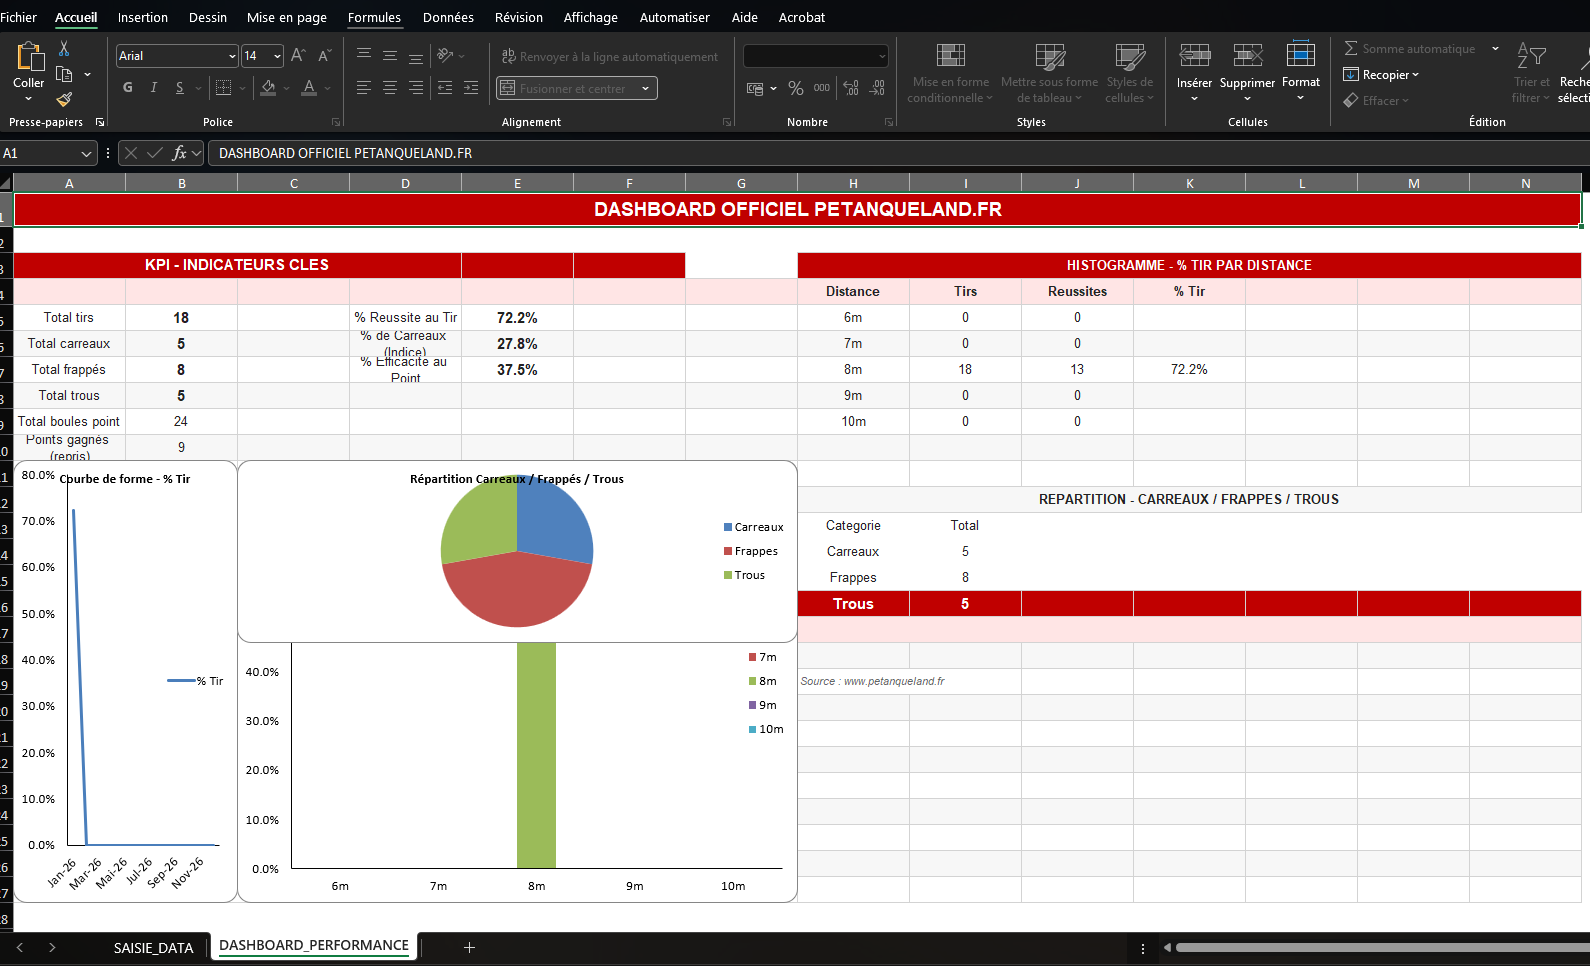Open the number format dropdown
Screen dimensions: 1590x966
881,56
